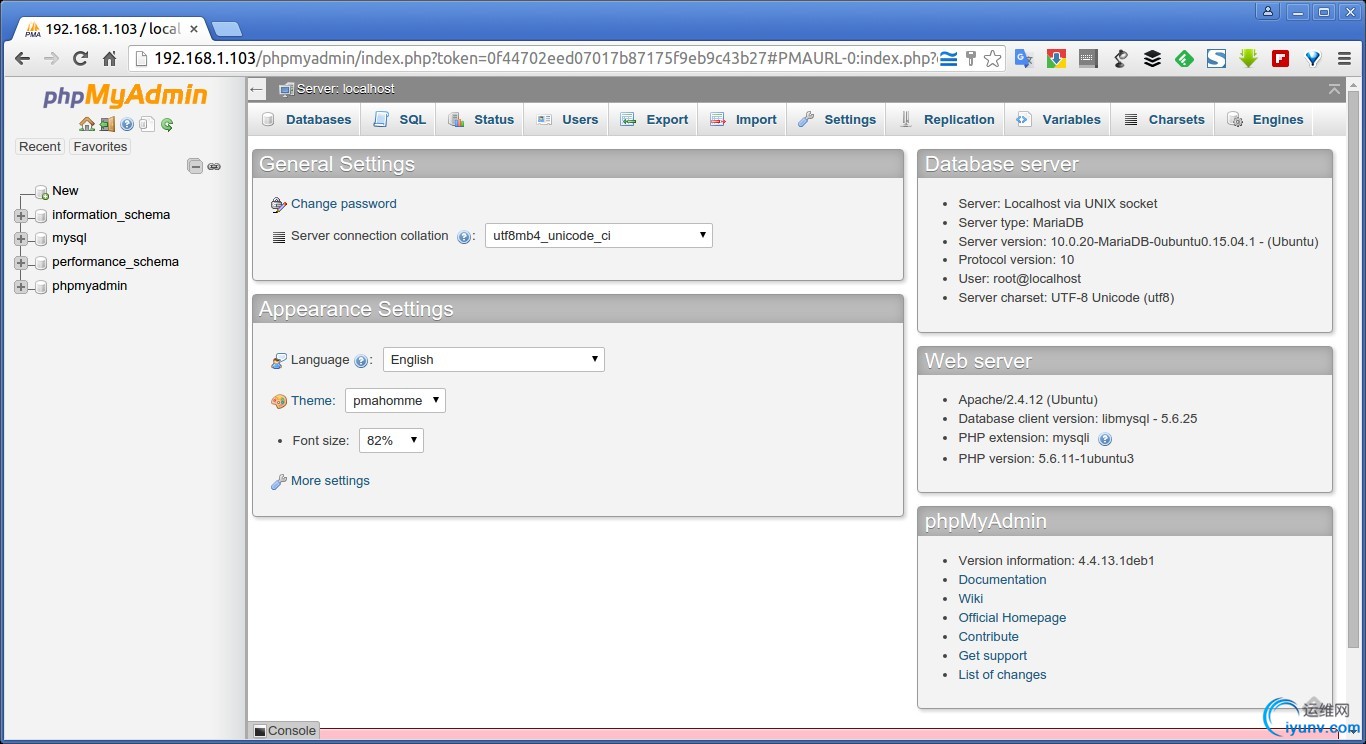Click the SQL documentation pages icon in sidebar

[x=147, y=124]
